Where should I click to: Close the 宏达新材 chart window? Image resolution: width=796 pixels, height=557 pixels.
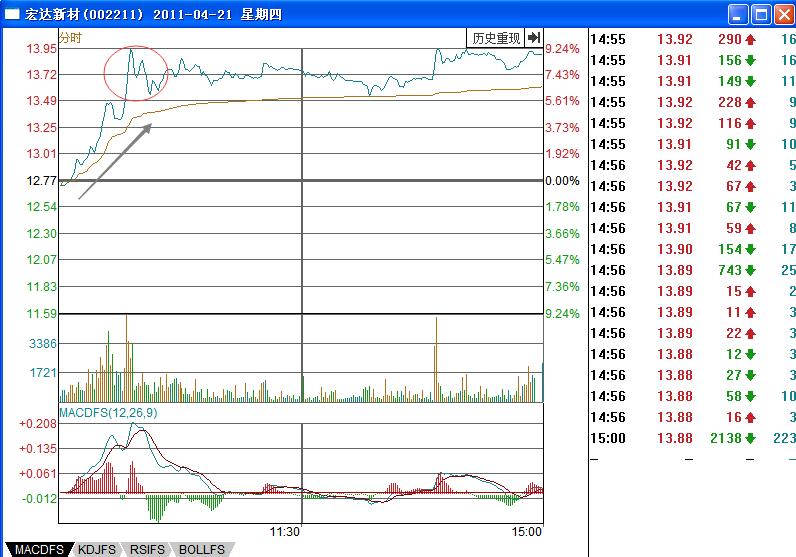782,14
